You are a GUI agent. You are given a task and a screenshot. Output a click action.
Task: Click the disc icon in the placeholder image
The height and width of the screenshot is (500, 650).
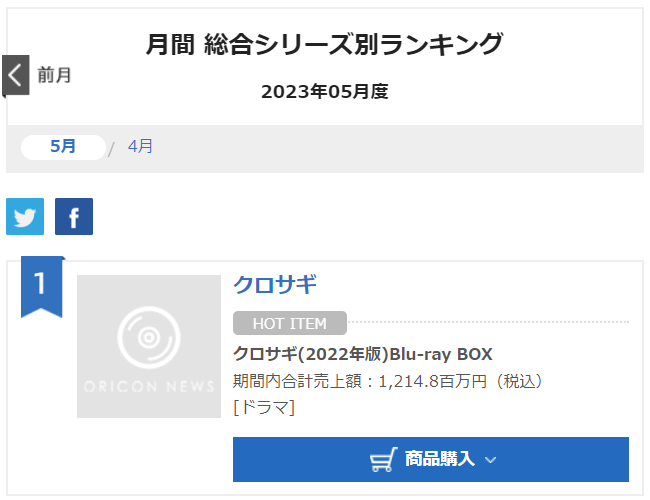(x=149, y=337)
